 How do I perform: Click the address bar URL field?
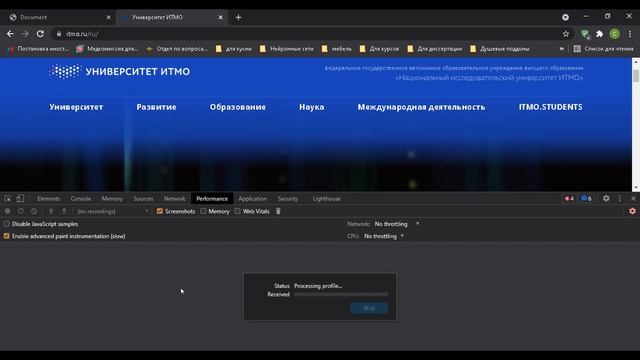(x=312, y=34)
